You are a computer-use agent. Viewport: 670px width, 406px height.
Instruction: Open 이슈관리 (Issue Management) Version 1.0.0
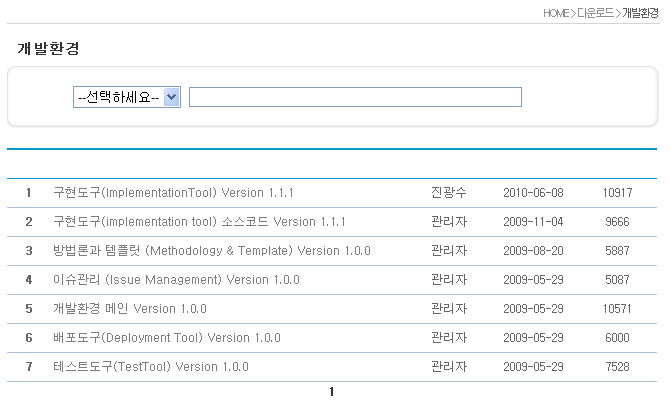pyautogui.click(x=175, y=280)
